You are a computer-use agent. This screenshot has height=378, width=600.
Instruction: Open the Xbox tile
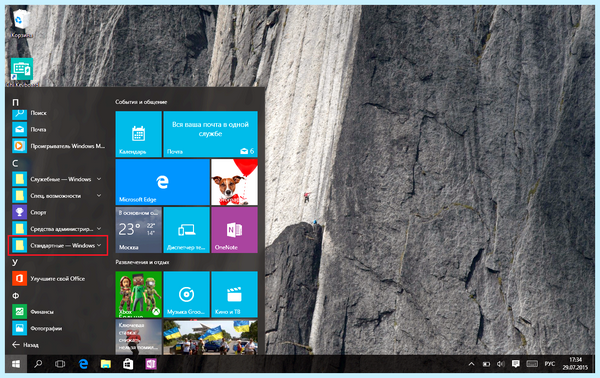tap(139, 294)
